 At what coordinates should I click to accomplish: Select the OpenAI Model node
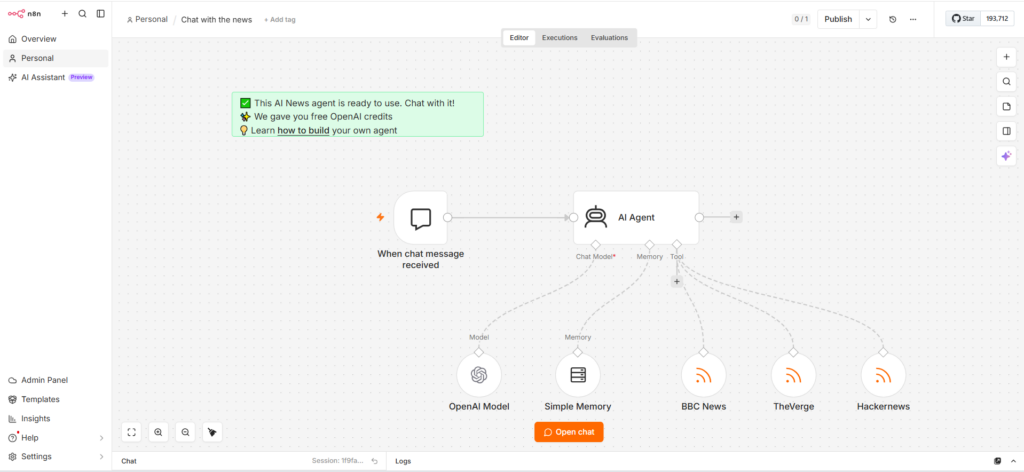(x=479, y=375)
